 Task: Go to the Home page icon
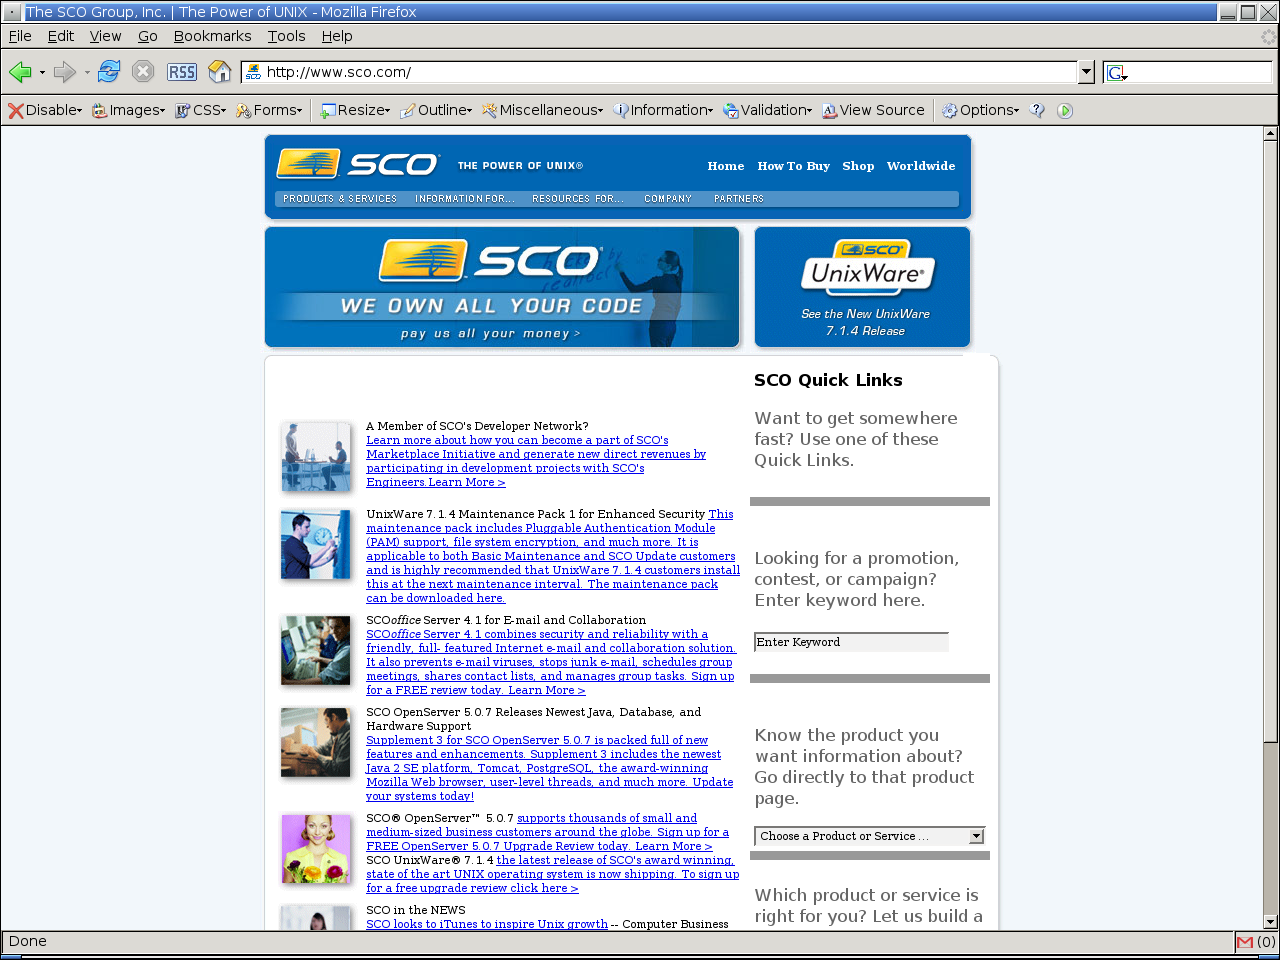220,72
